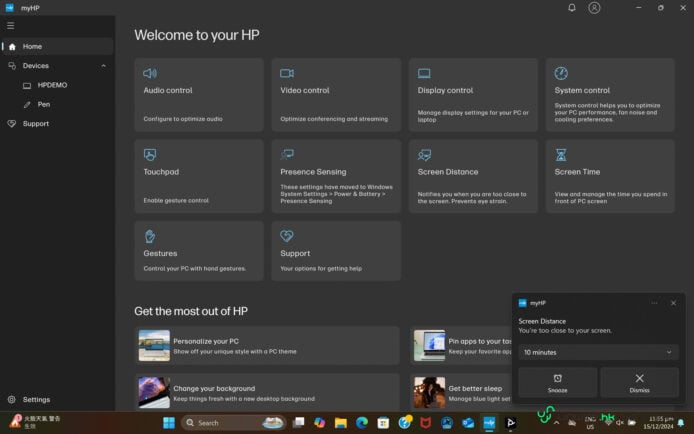This screenshot has height=434, width=694.
Task: Click the Video control camera icon
Action: [287, 73]
